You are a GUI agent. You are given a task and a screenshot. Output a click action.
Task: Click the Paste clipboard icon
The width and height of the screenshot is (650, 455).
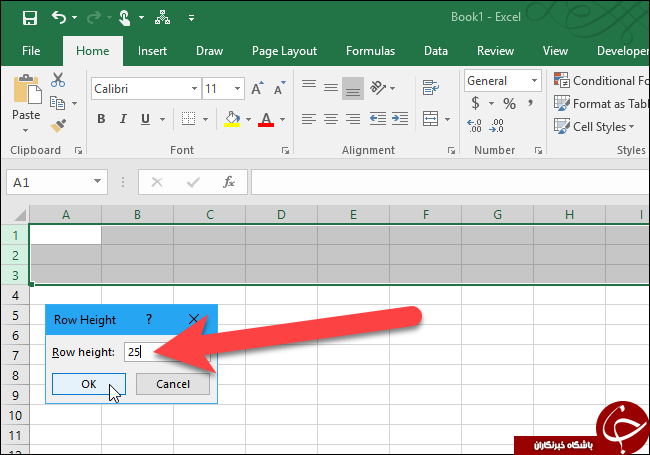27,89
